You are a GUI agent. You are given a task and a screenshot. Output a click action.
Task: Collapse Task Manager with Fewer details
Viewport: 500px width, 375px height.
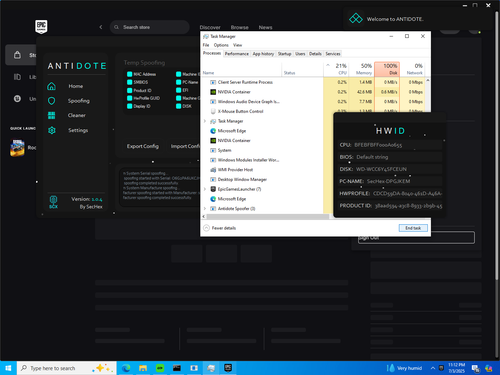[219, 228]
